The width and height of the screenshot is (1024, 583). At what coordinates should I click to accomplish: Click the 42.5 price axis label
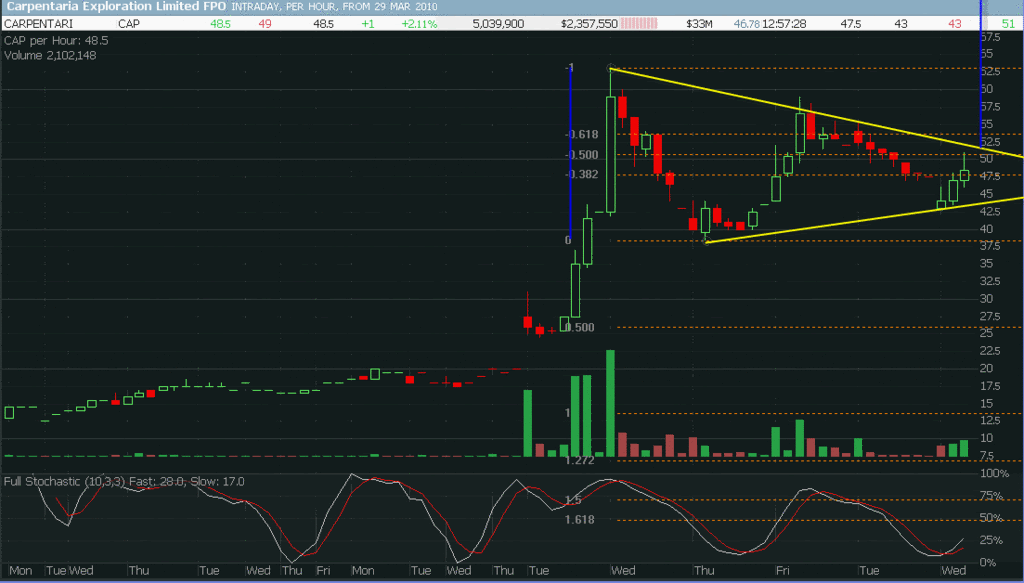pyautogui.click(x=990, y=212)
